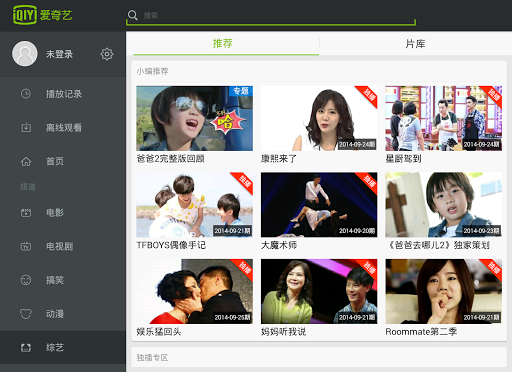Select the 电影 channel icon
Image resolution: width=512 pixels, height=372 pixels.
click(x=26, y=213)
